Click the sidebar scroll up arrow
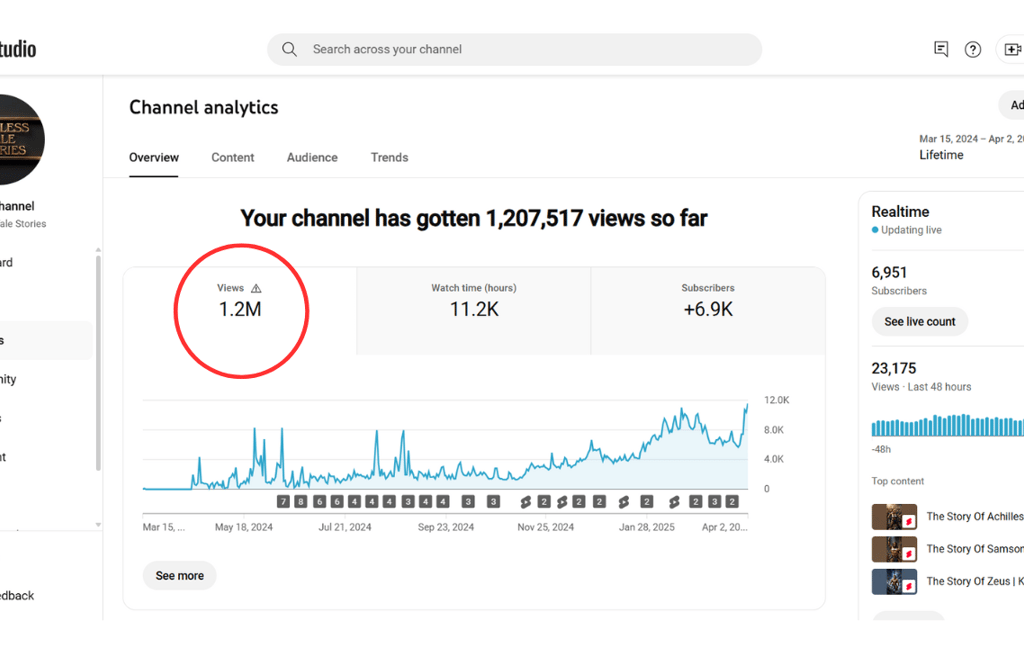Screen dimensions: 1024x648 (x=99, y=250)
